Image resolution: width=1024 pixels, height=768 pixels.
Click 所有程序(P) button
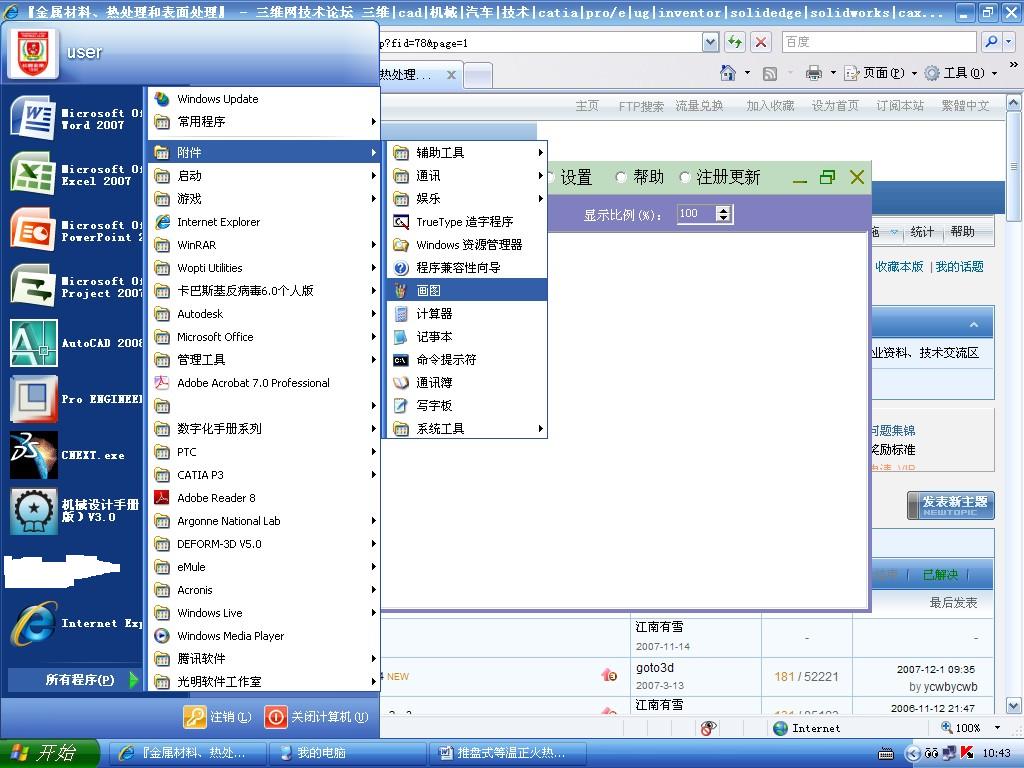(75, 680)
